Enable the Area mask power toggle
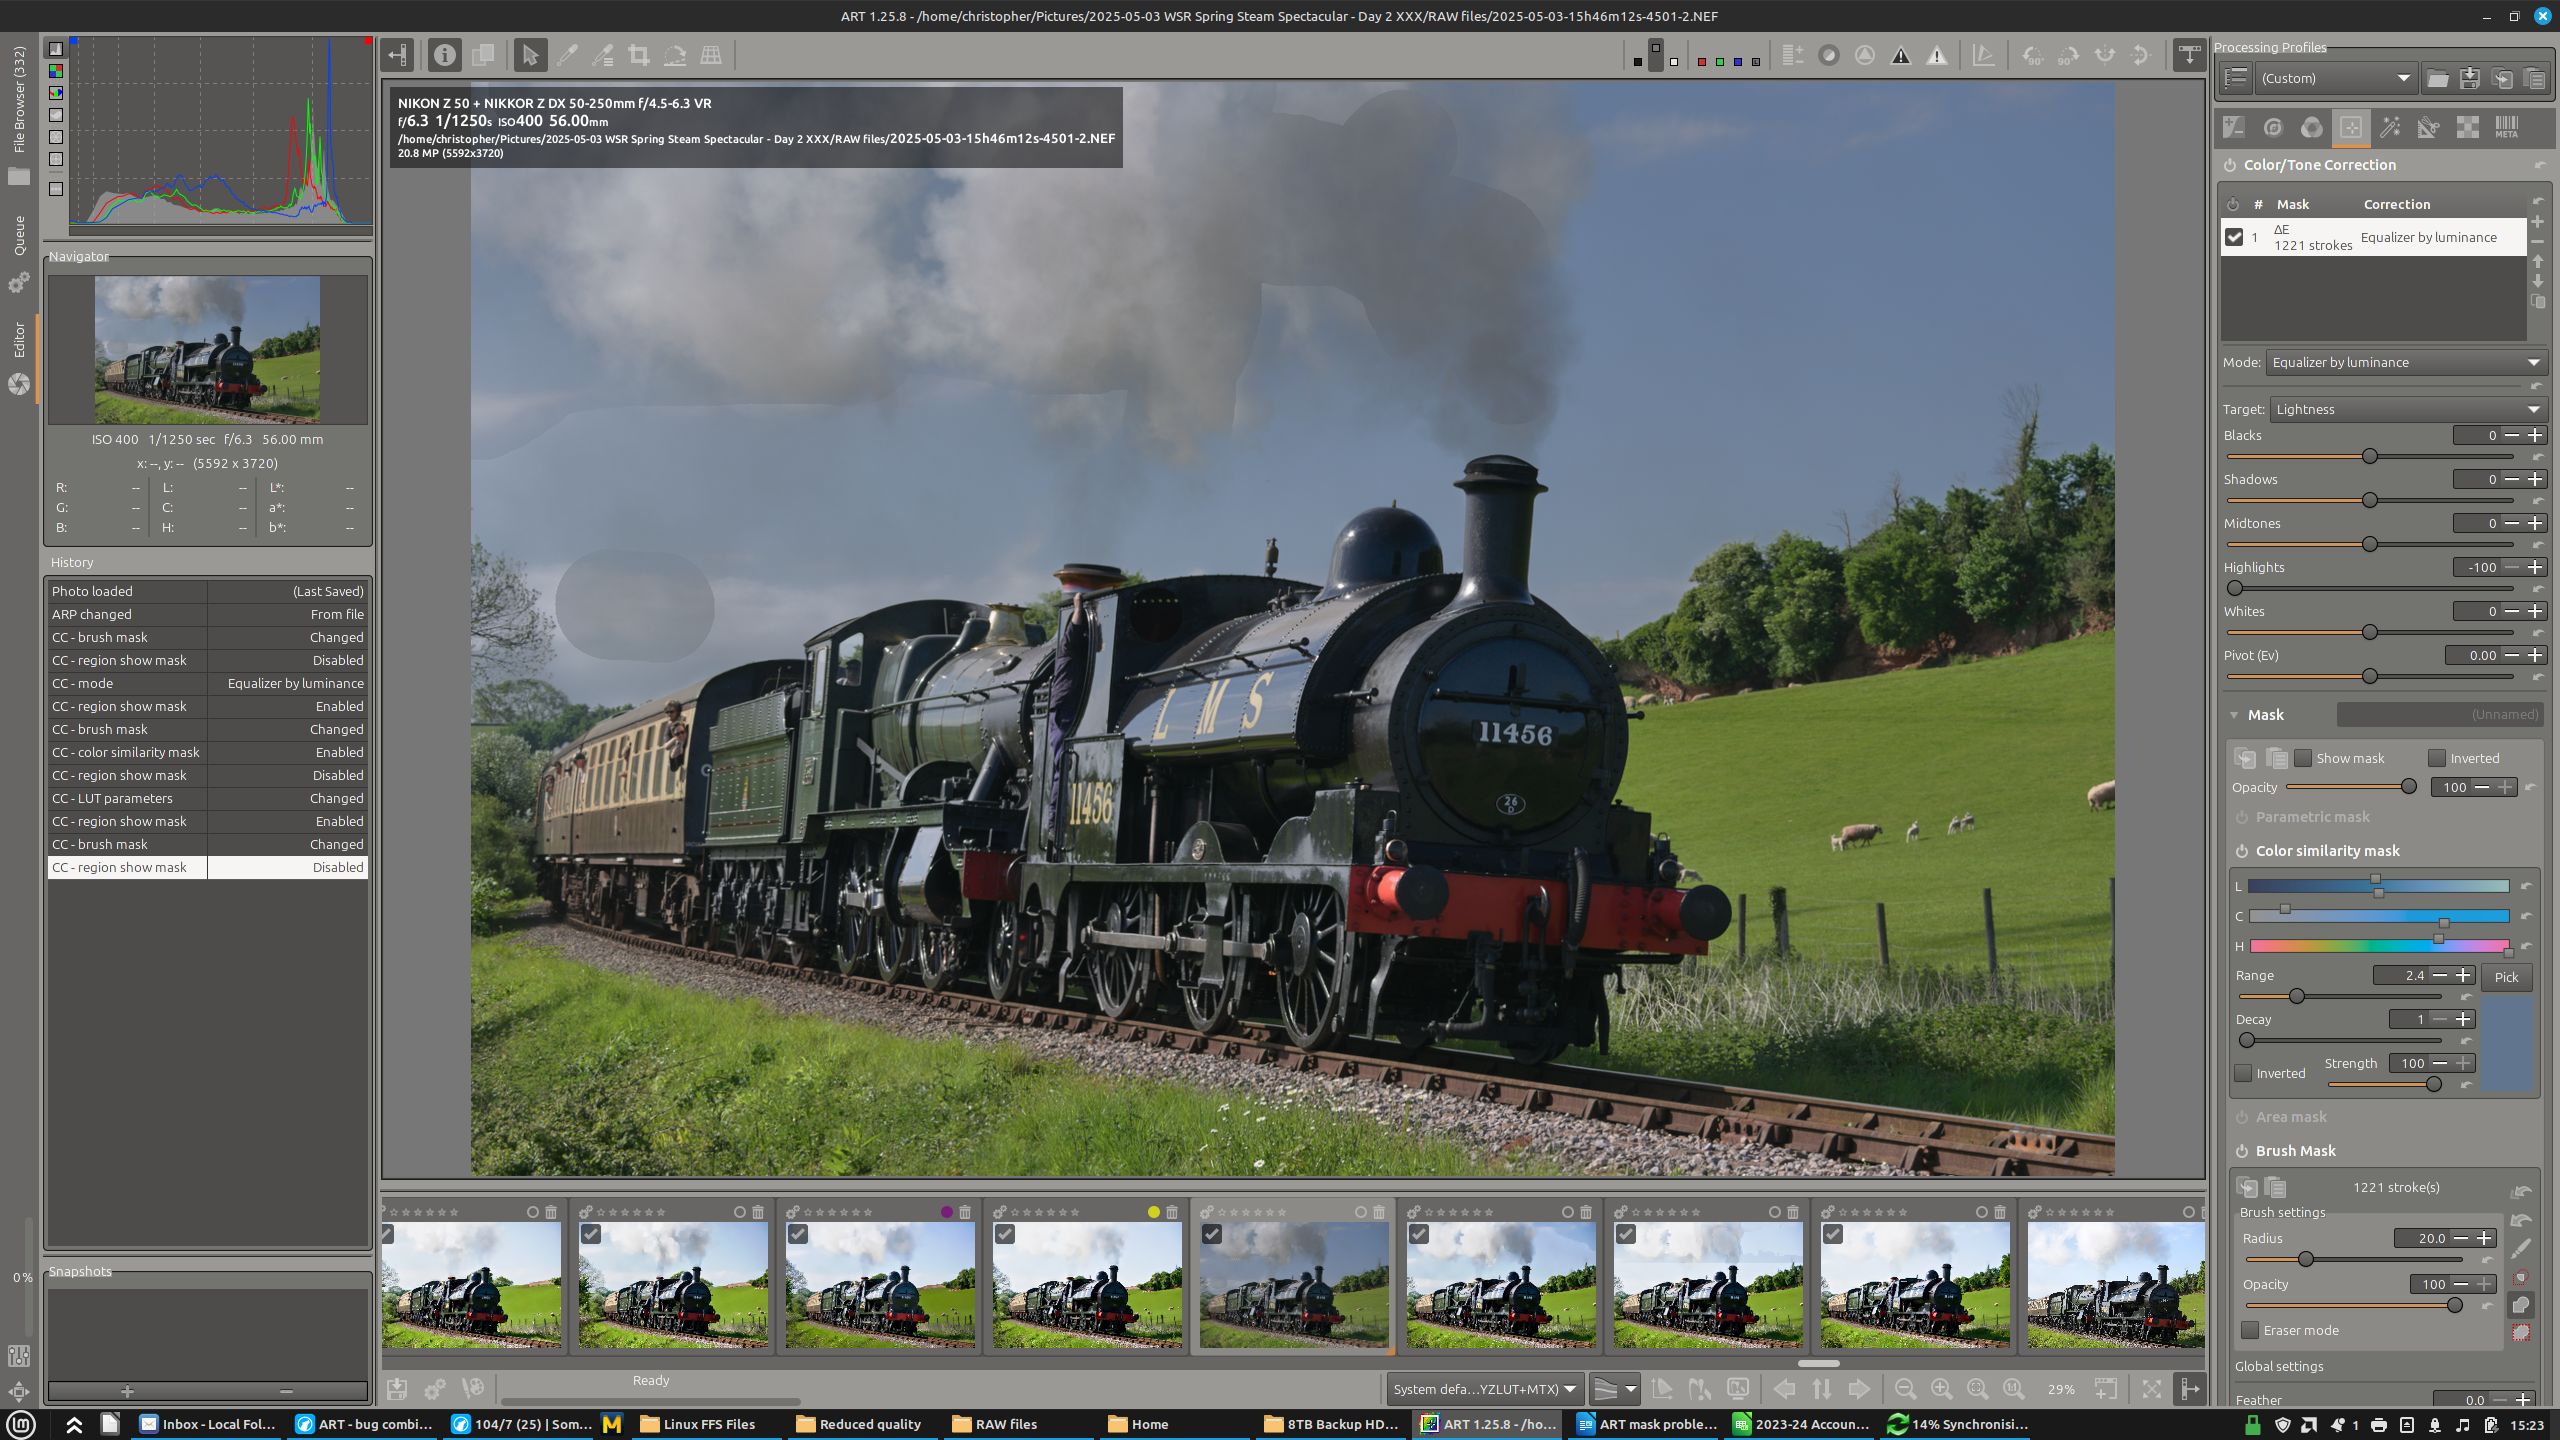The width and height of the screenshot is (2560, 1440). point(2242,1117)
